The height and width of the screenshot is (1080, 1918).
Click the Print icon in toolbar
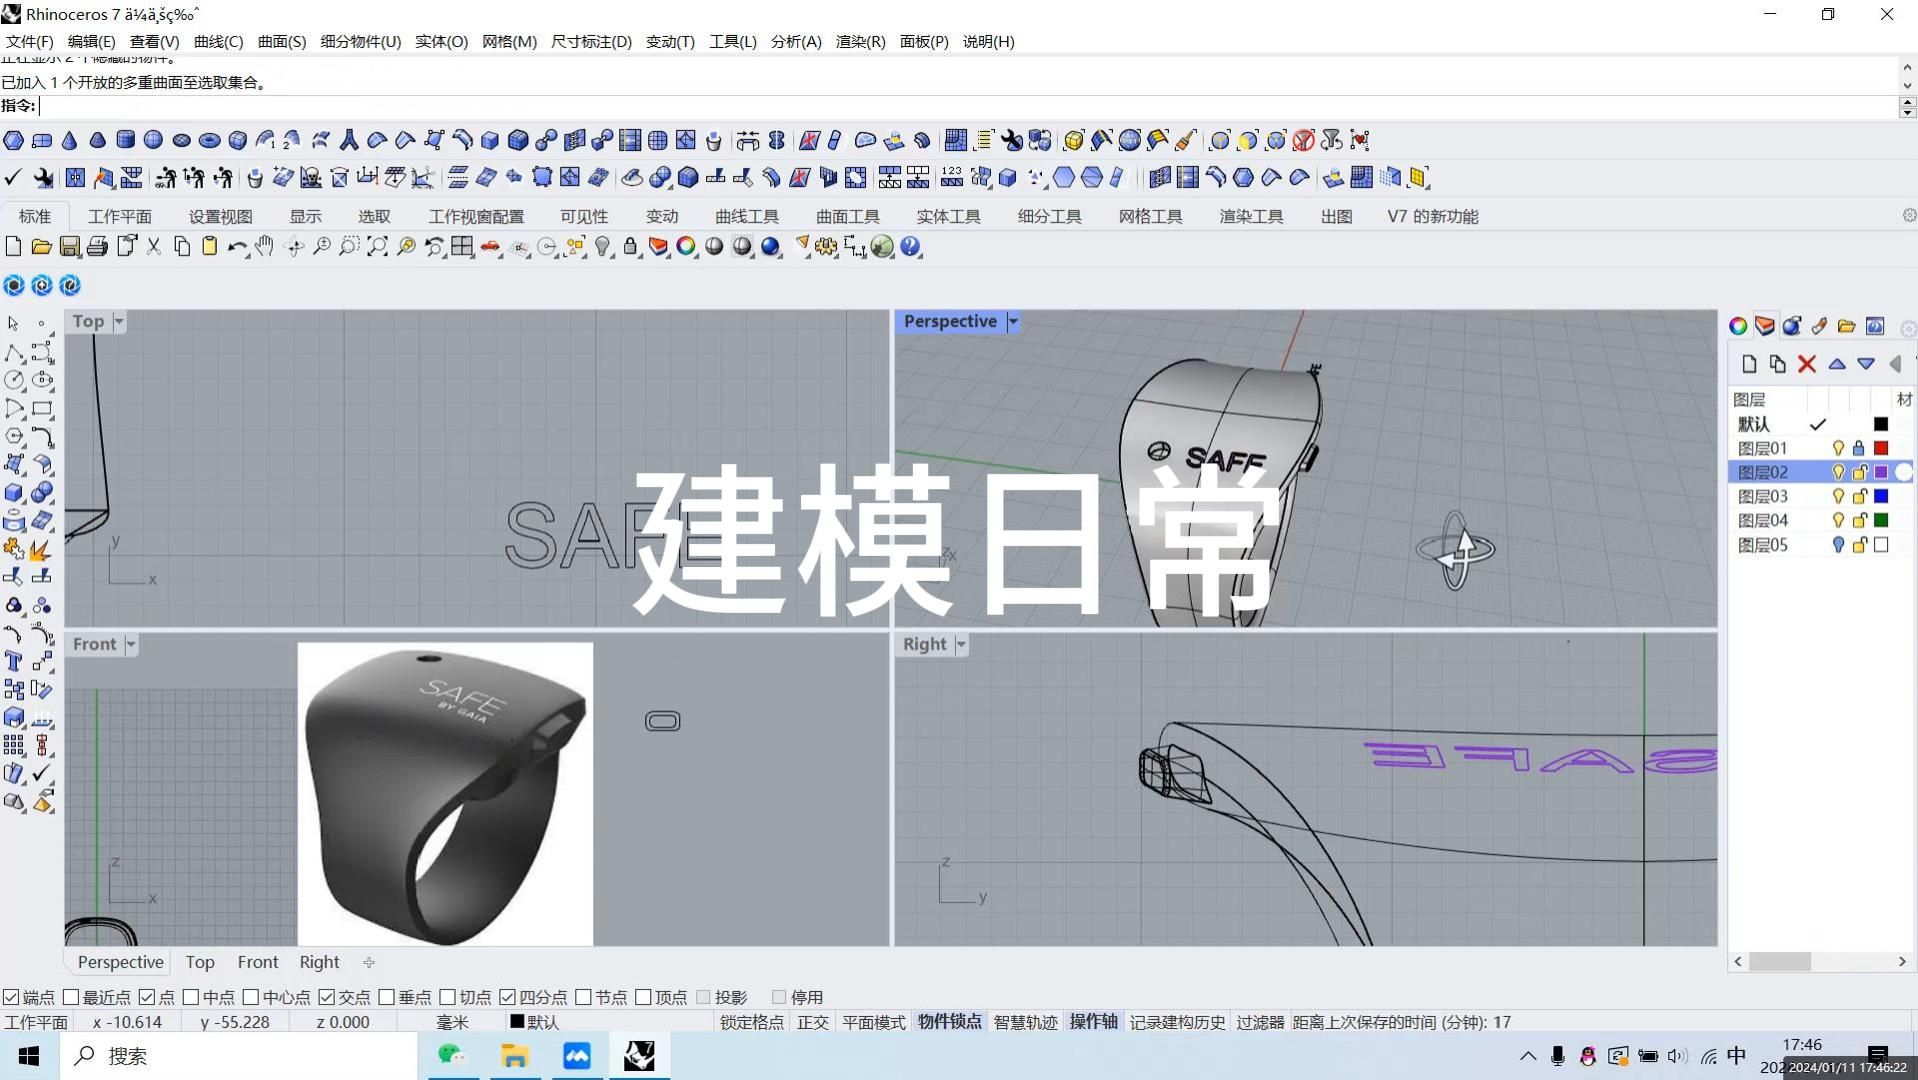97,247
